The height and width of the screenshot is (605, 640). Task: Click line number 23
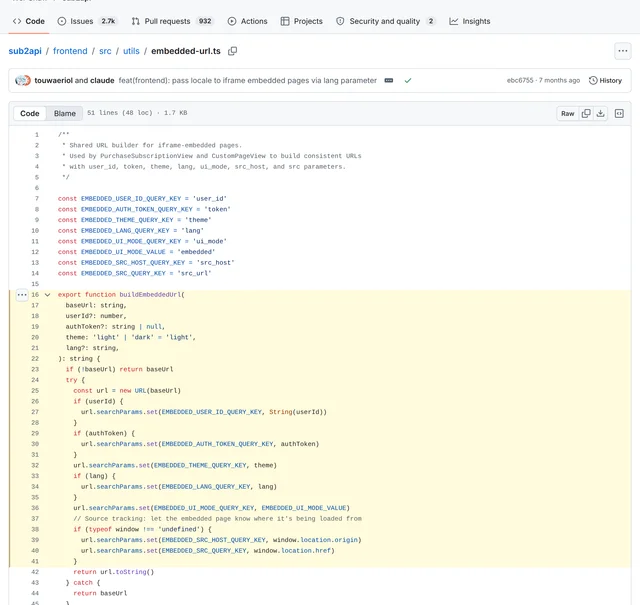(x=35, y=369)
